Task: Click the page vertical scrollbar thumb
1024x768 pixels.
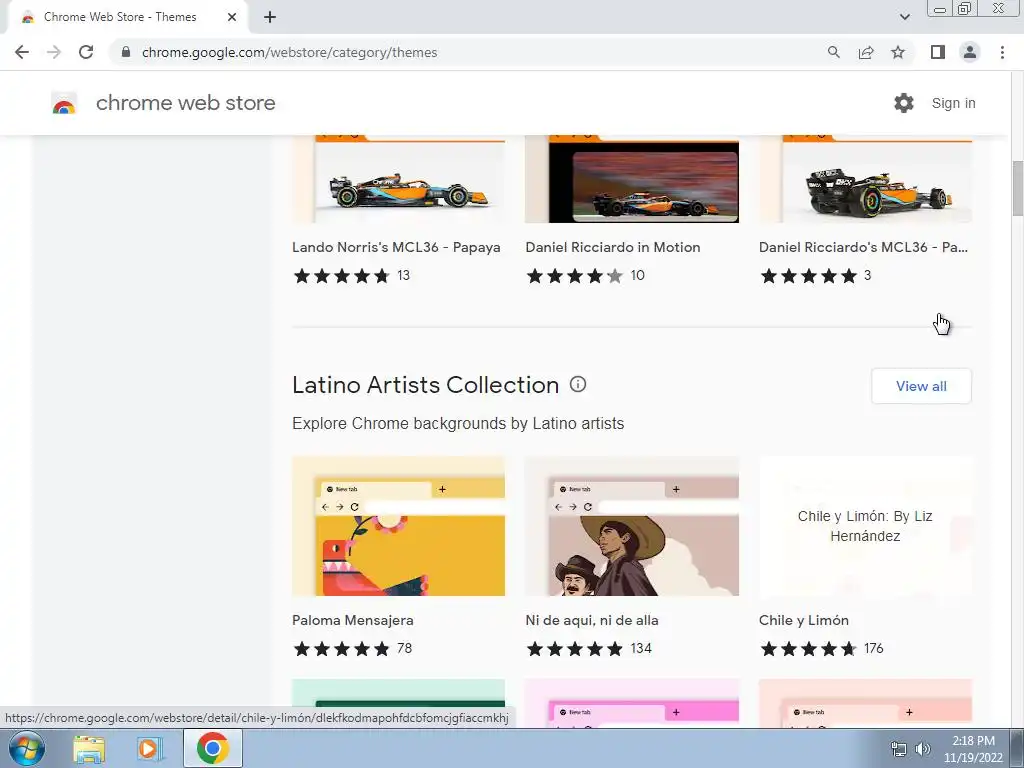Action: tap(1017, 187)
